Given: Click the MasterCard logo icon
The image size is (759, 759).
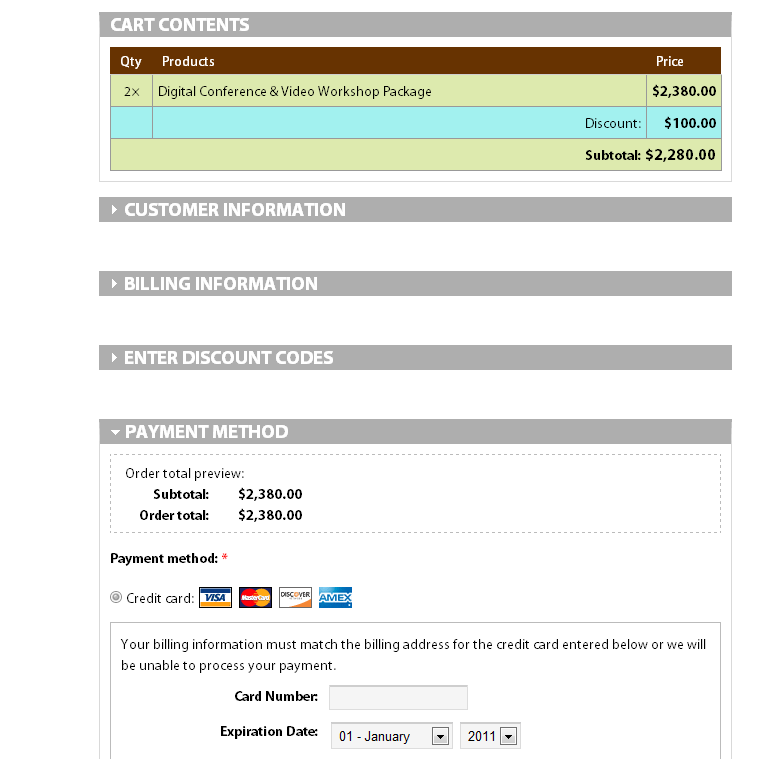Looking at the screenshot, I should (x=255, y=598).
